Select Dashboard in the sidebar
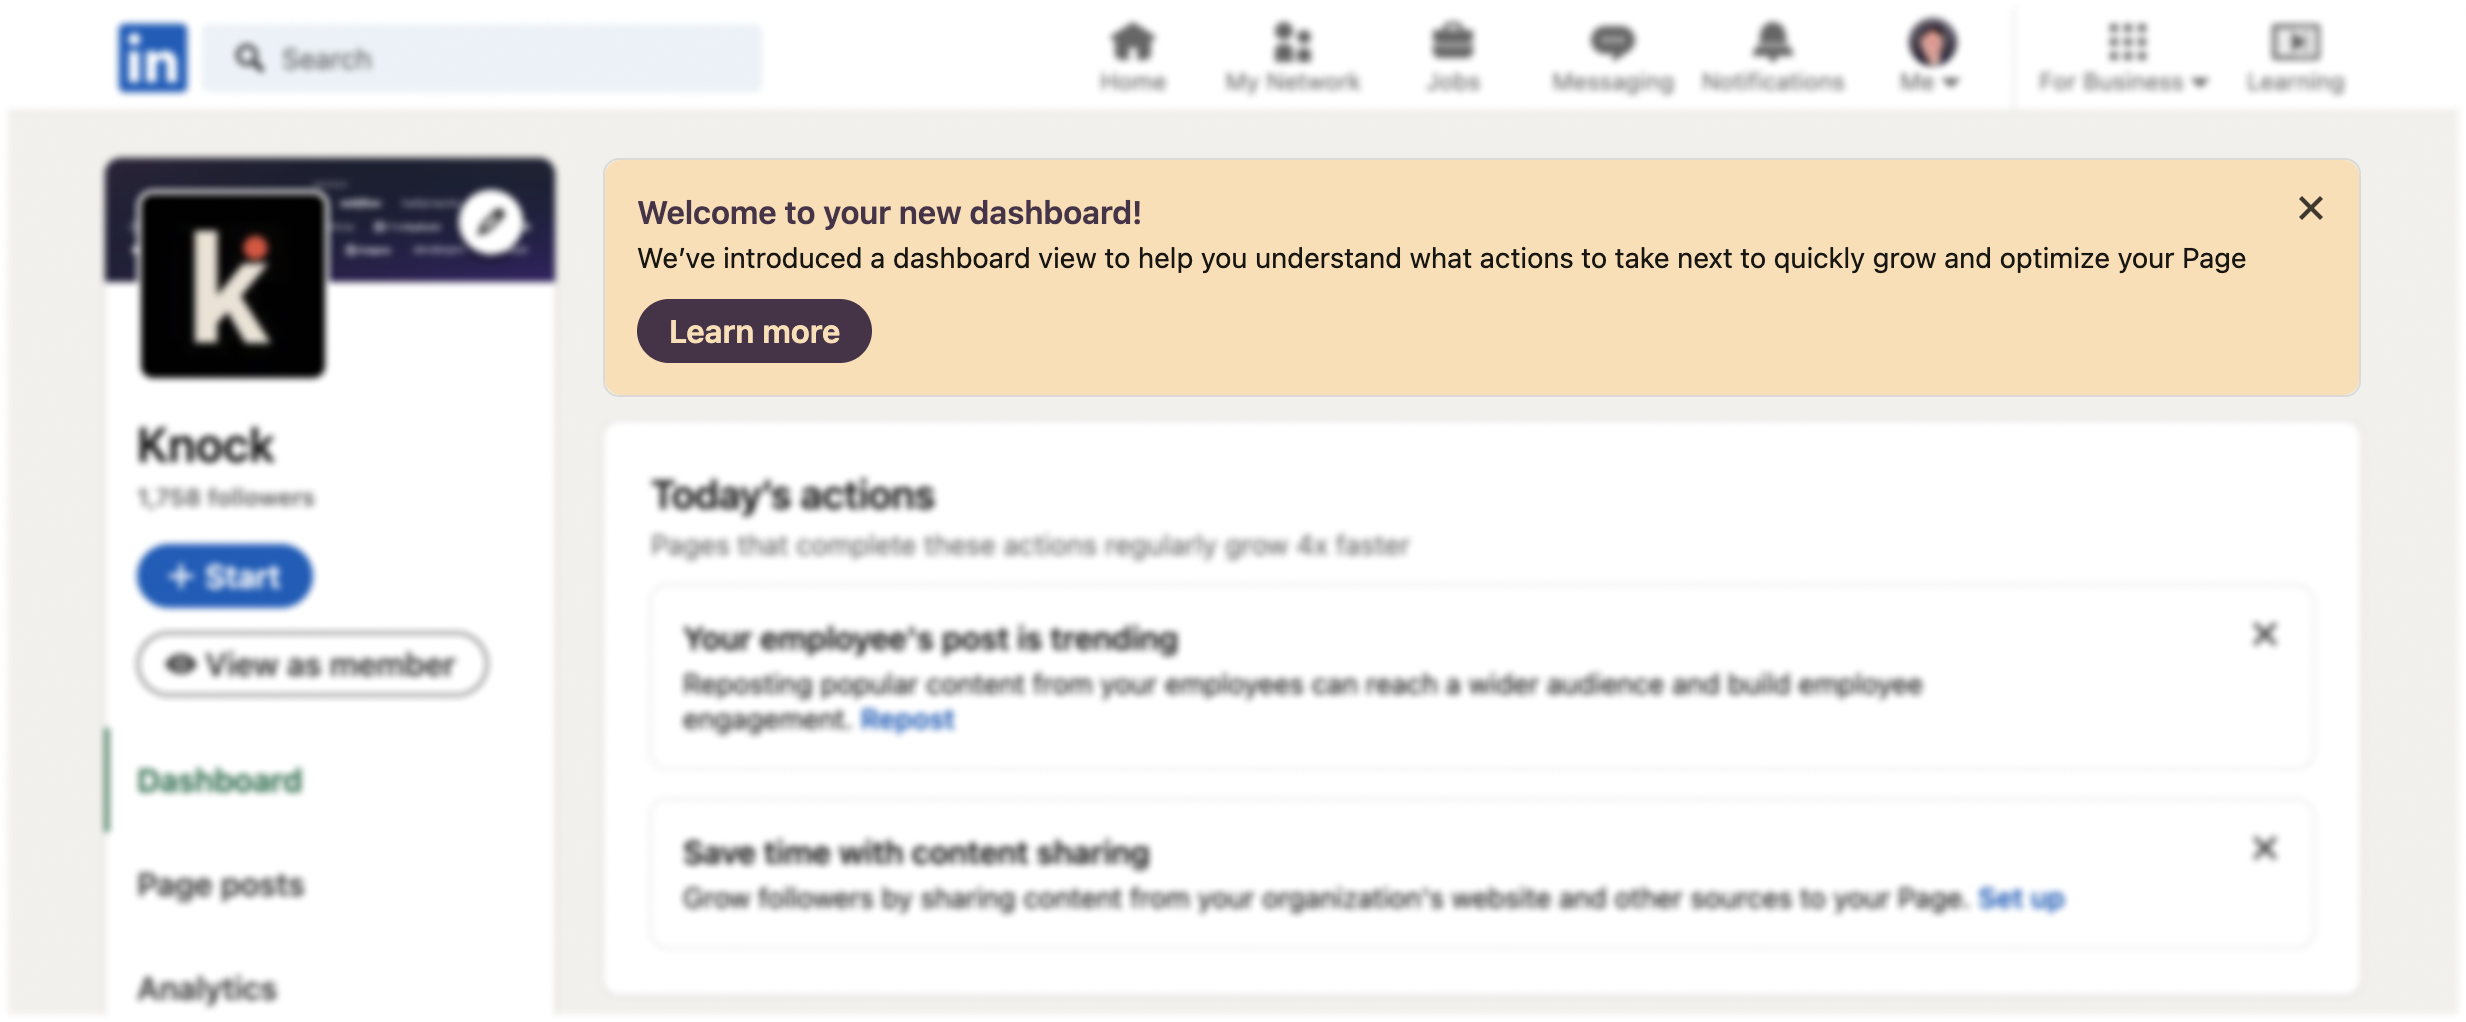This screenshot has height=1022, width=2466. click(220, 780)
